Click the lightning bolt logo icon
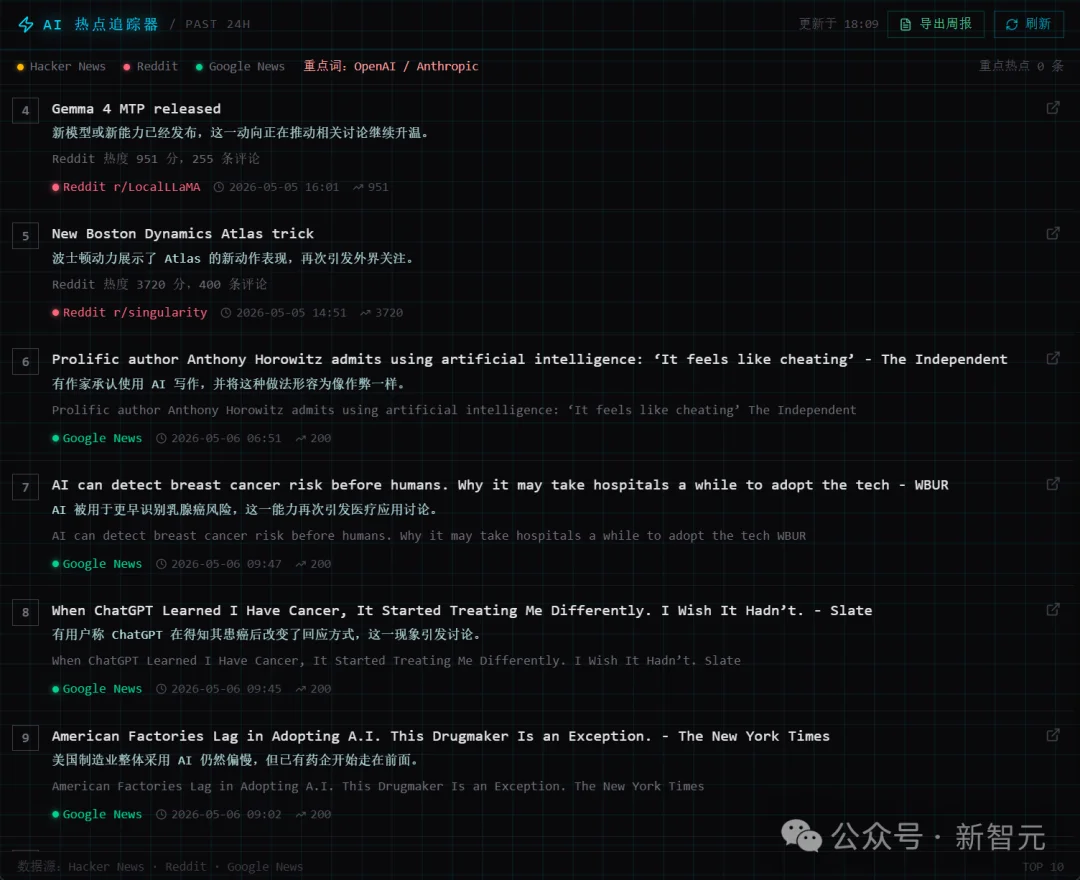Viewport: 1080px width, 880px height. coord(25,24)
